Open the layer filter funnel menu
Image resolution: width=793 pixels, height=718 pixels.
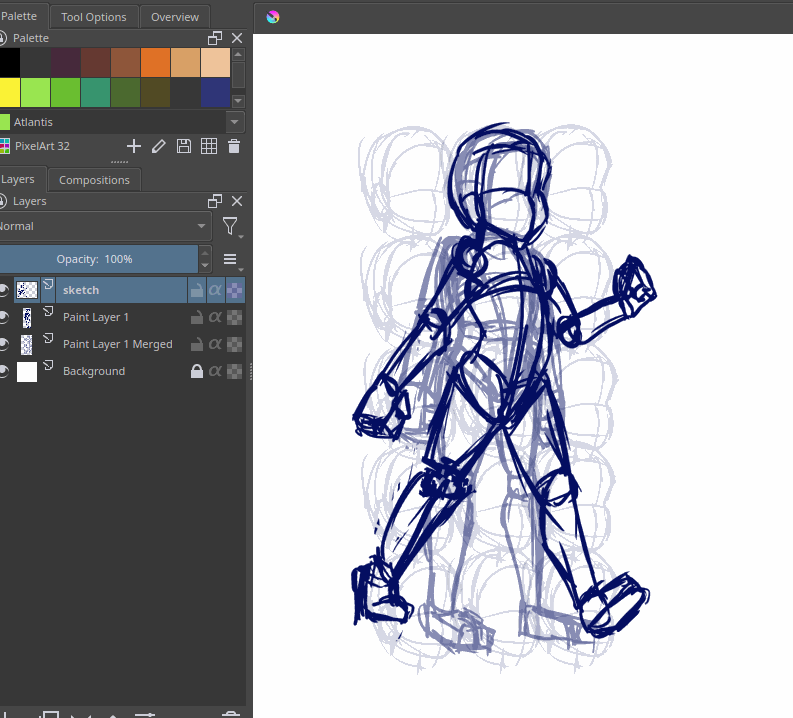232,226
